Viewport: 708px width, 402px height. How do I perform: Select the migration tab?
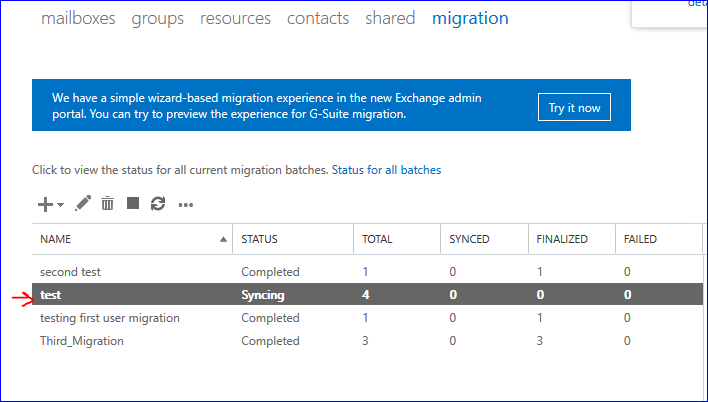tap(470, 19)
